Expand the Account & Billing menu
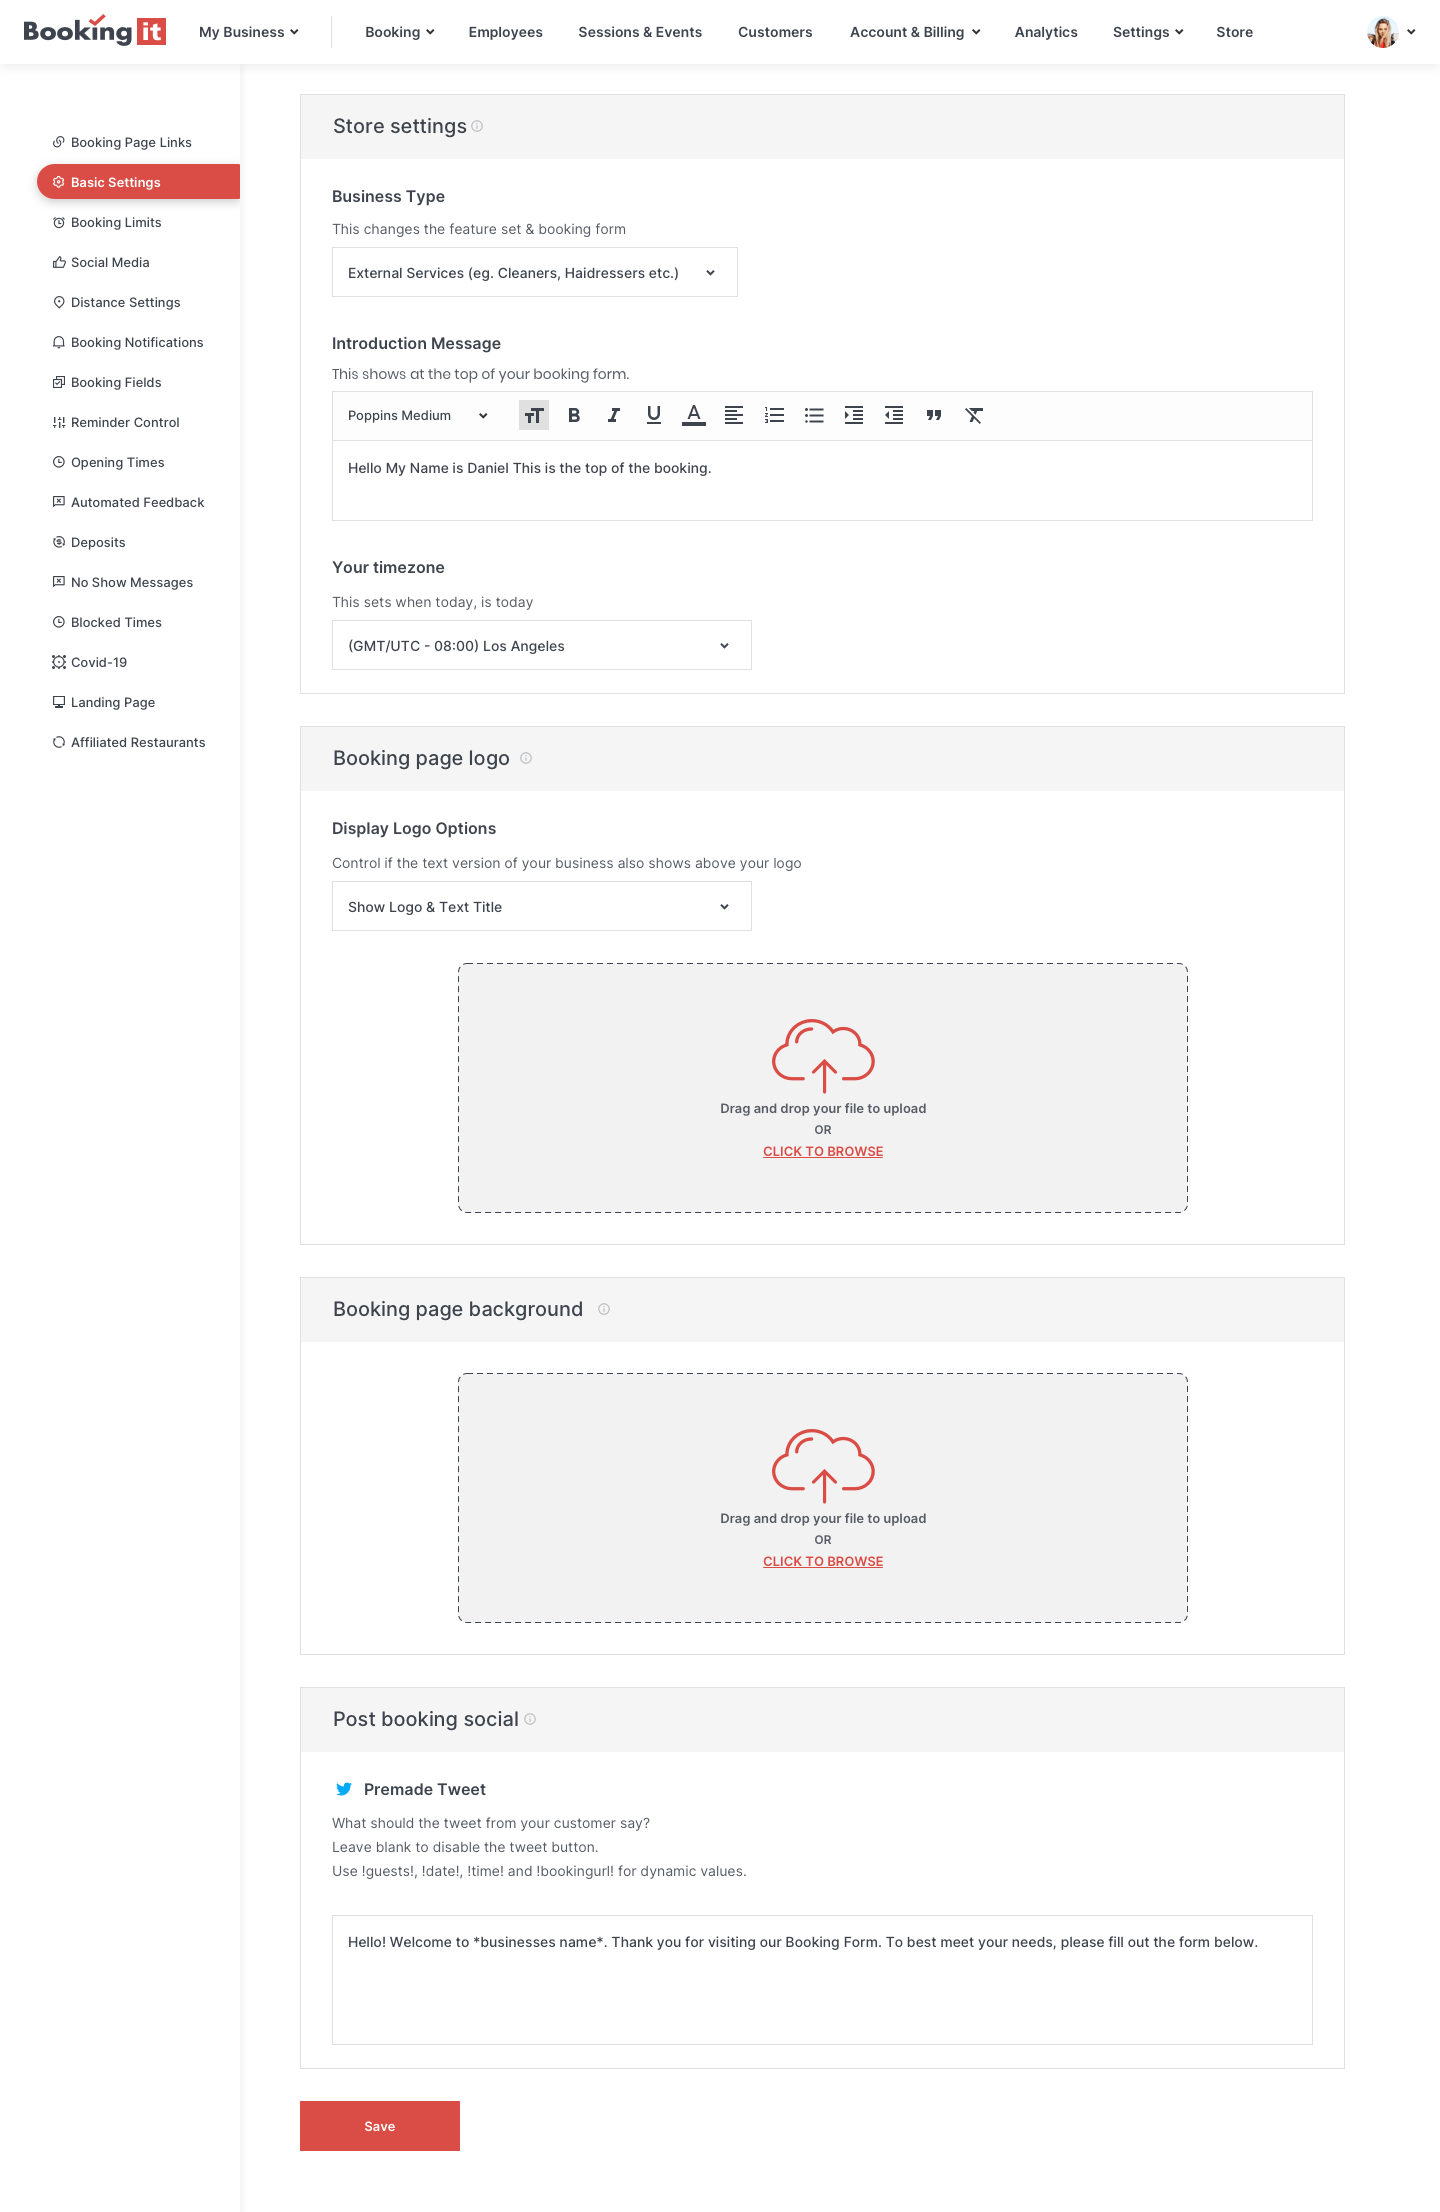1440x2212 pixels. pos(915,32)
